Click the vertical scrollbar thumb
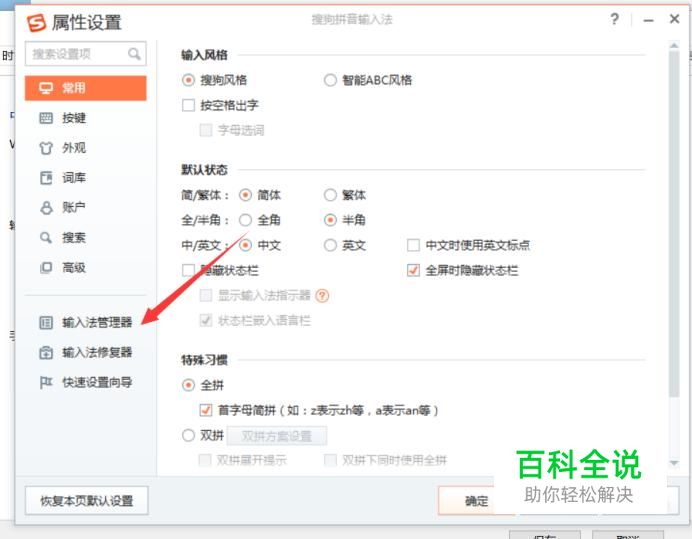Viewport: 692px width, 539px height. tap(674, 223)
